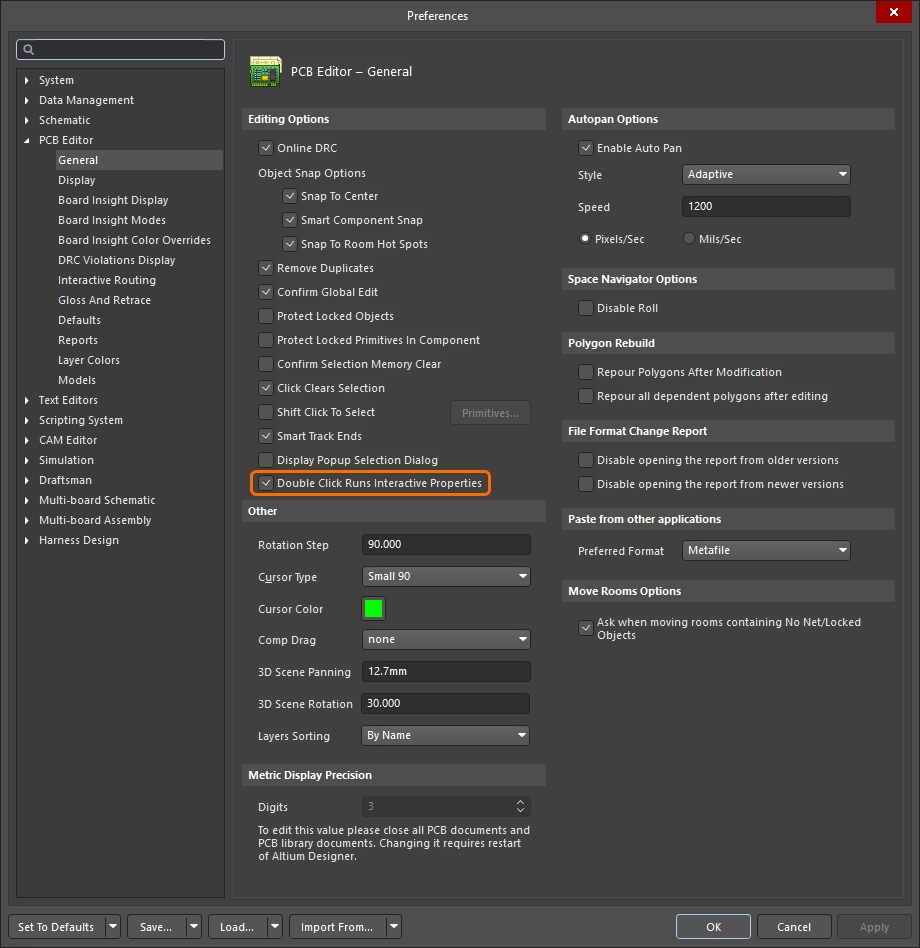Click the PCB Editor General page icon
This screenshot has height=948, width=920.
(266, 72)
